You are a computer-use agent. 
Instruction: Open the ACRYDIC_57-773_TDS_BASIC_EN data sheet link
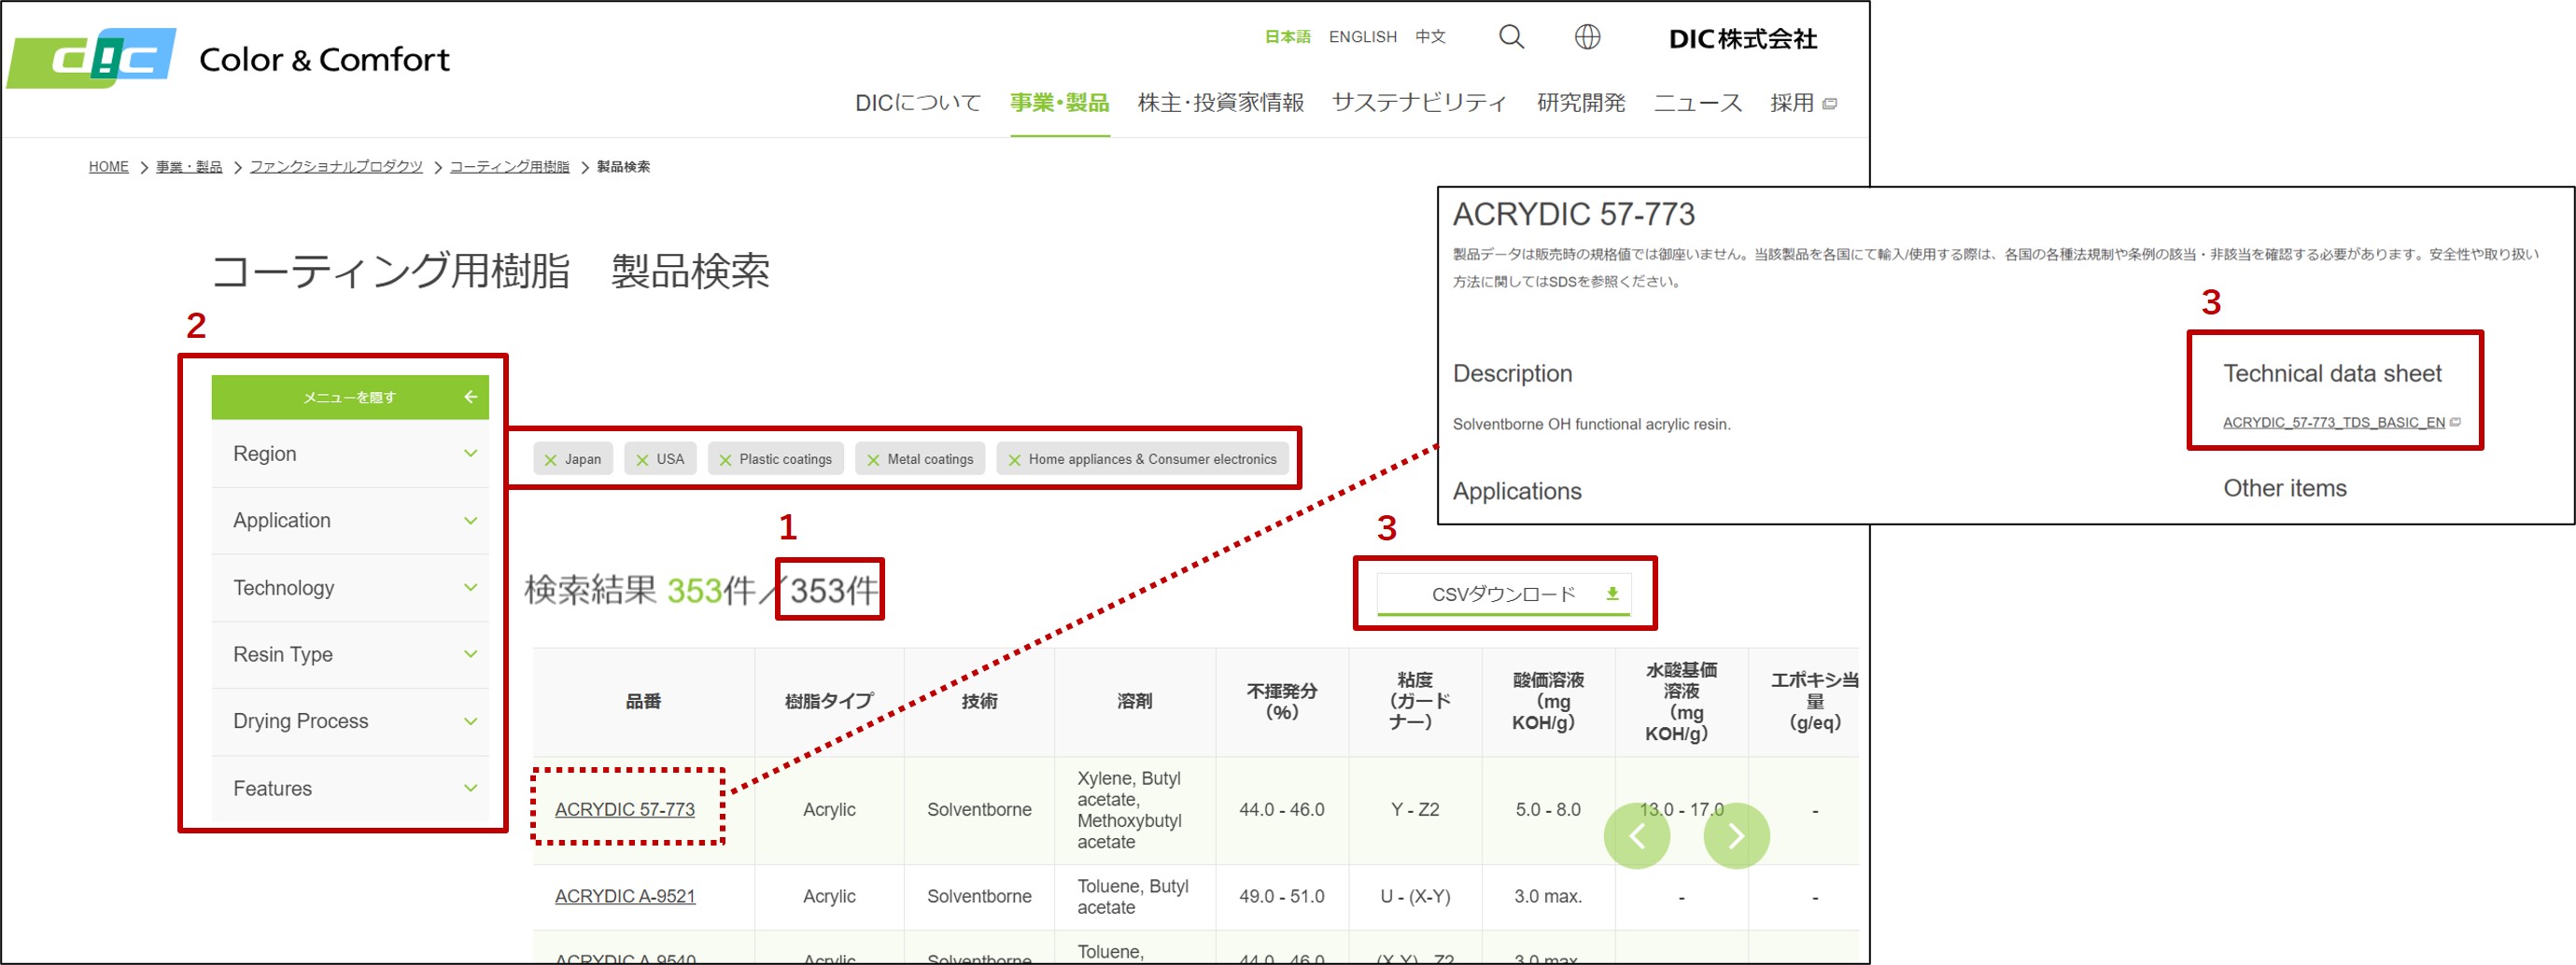2333,423
